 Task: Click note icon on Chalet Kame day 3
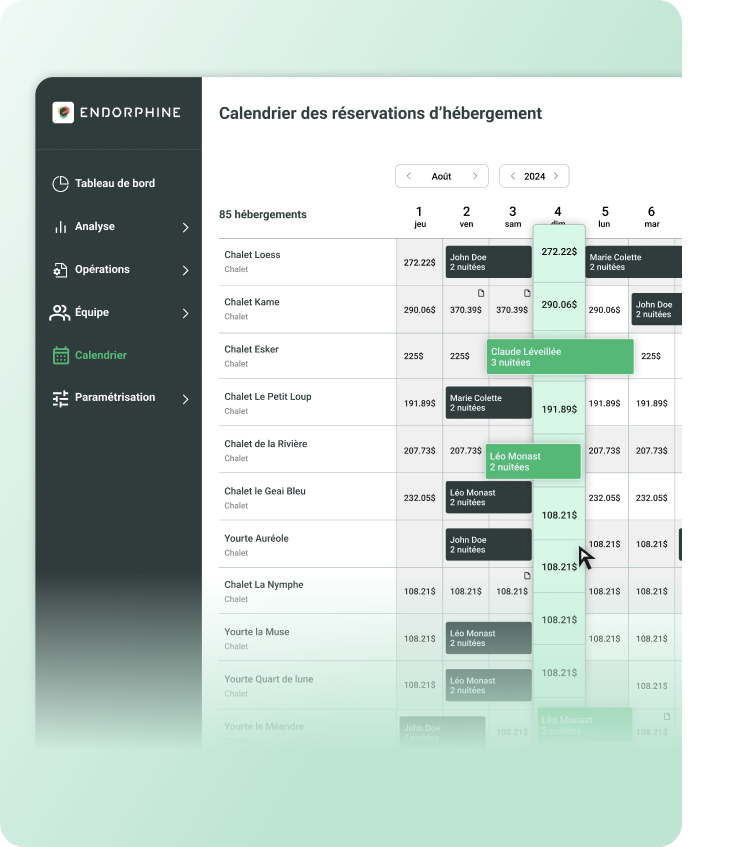point(527,293)
